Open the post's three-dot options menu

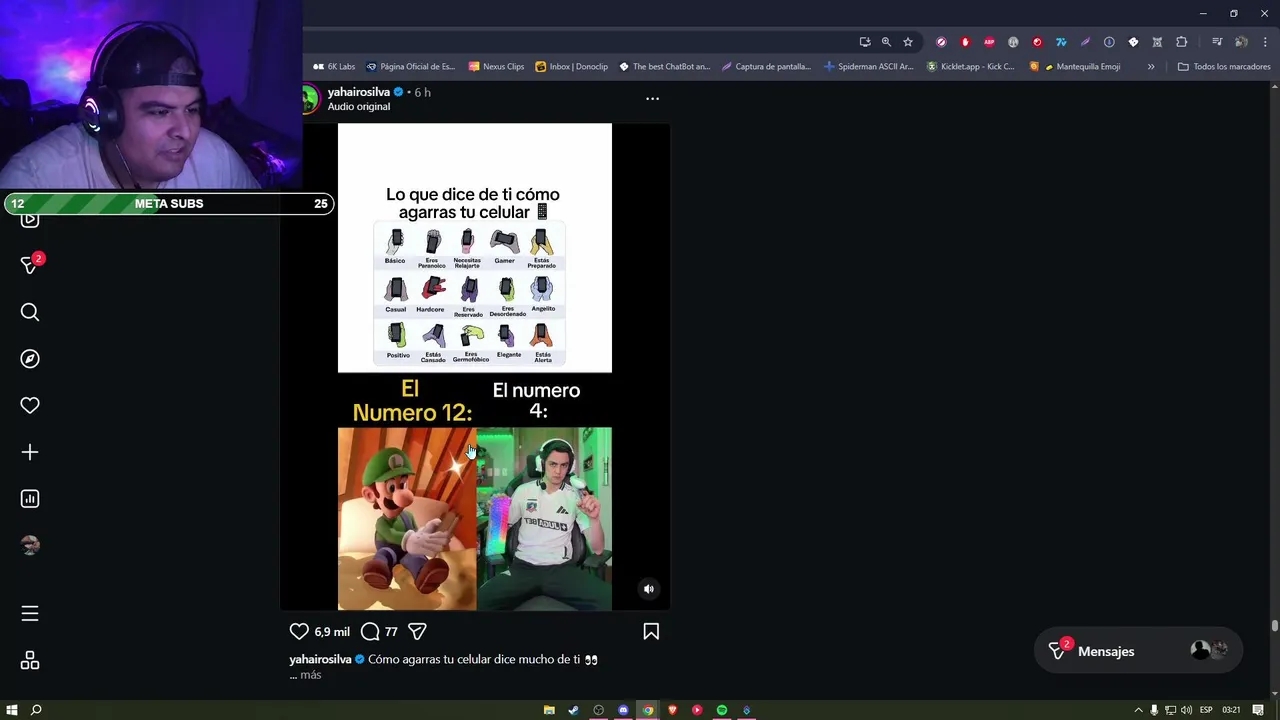tap(652, 98)
